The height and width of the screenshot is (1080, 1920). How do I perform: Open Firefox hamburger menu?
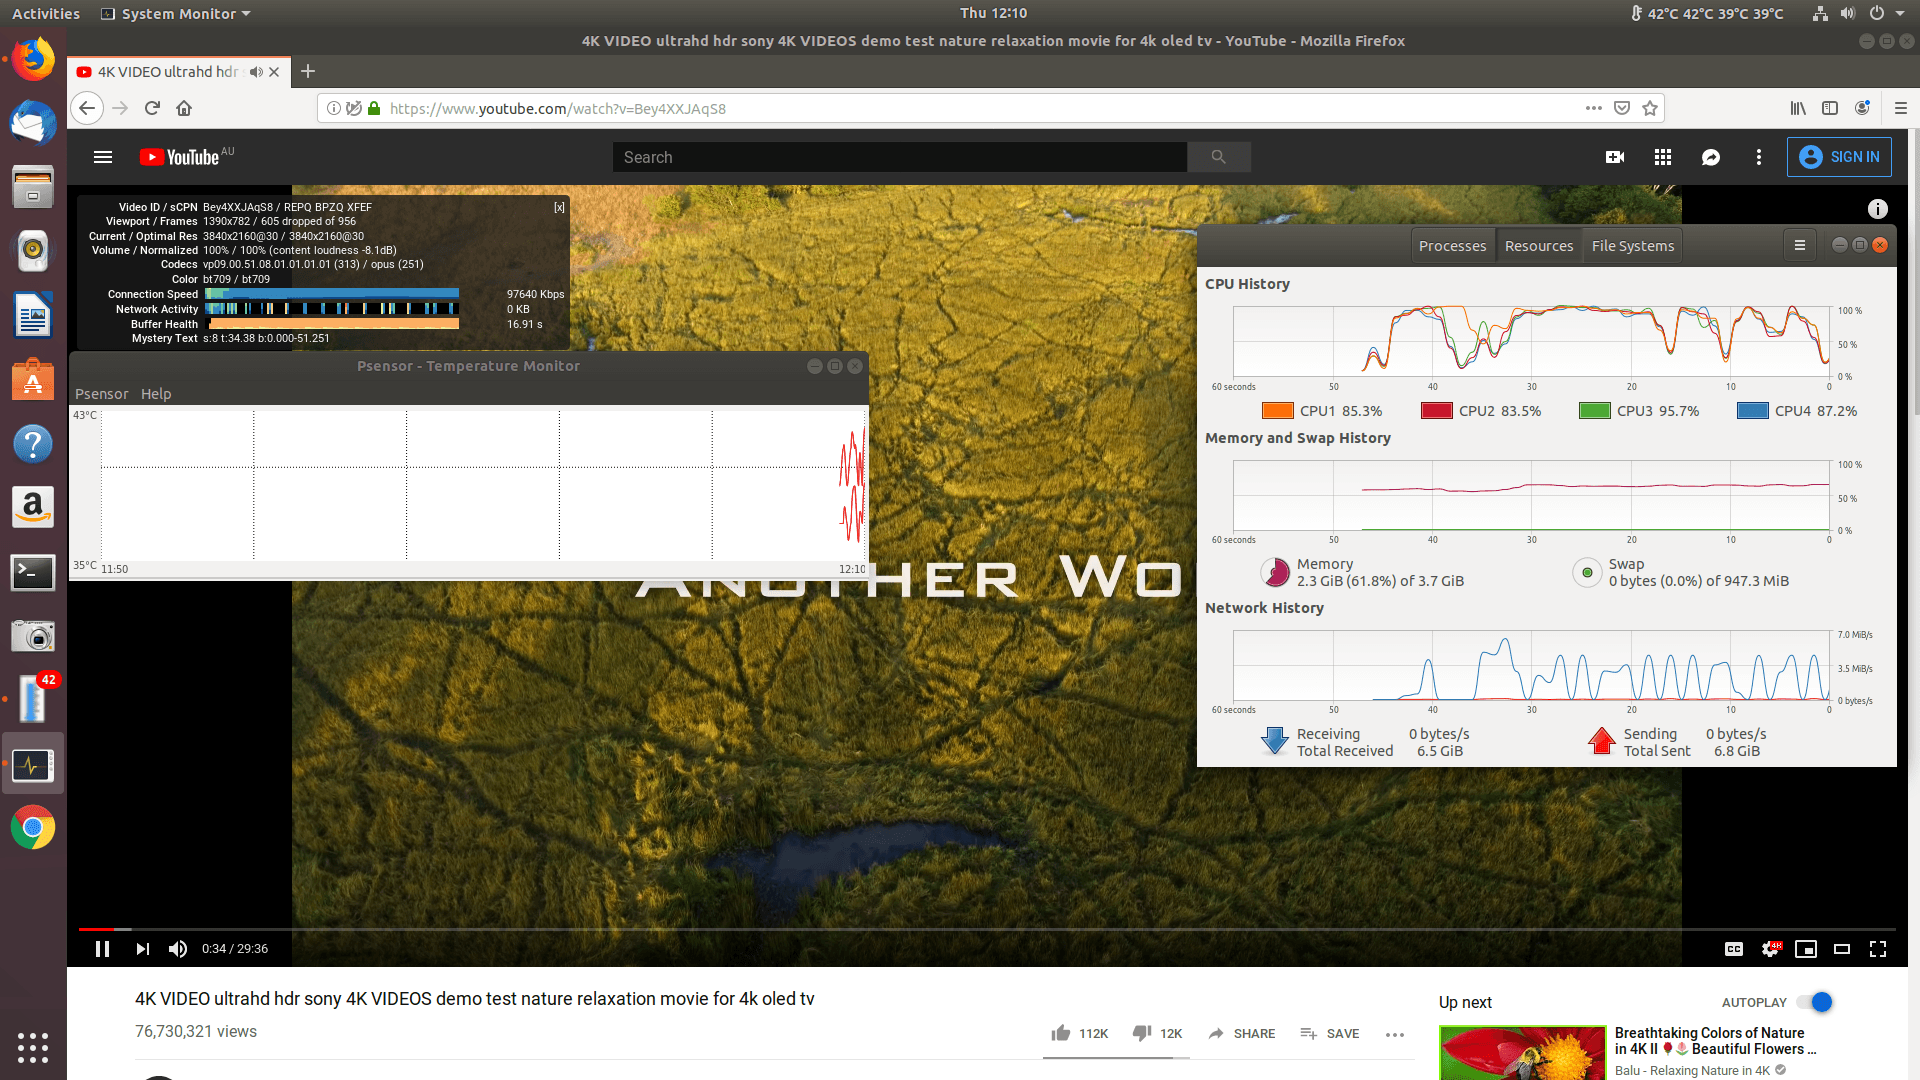[1901, 108]
